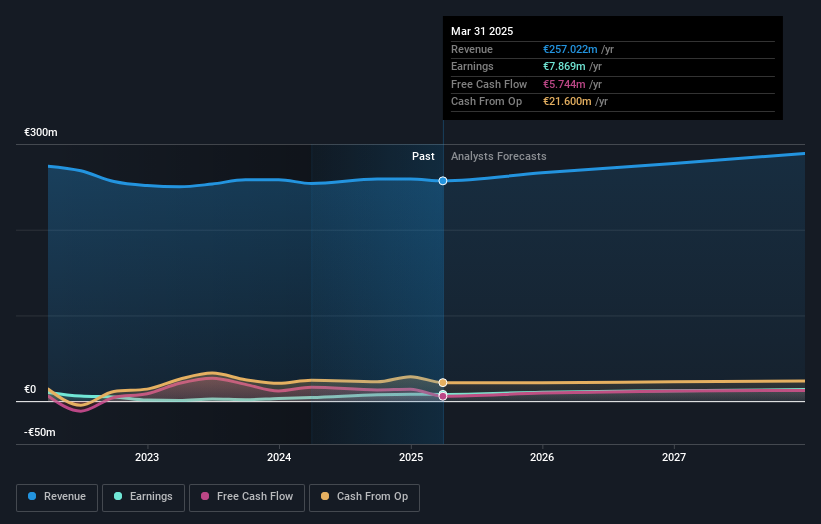
Task: Click the Cash From Op orange data point
Action: [443, 383]
